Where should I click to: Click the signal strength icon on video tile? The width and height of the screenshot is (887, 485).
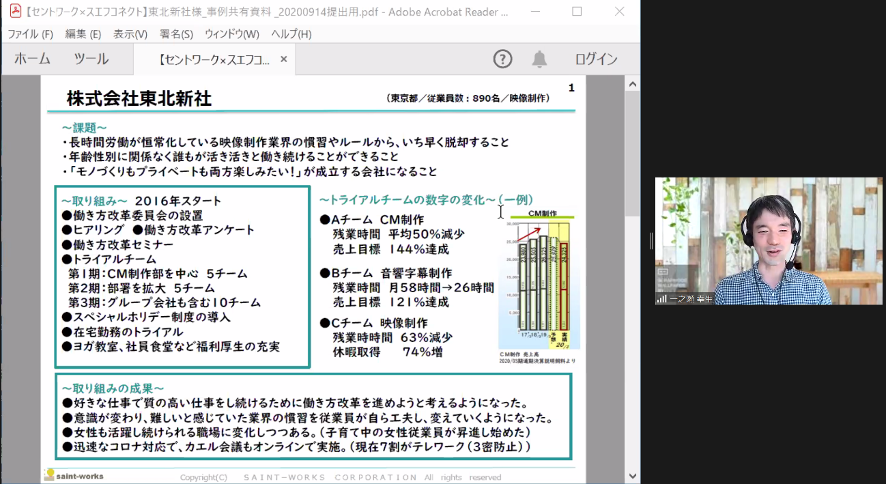661,299
